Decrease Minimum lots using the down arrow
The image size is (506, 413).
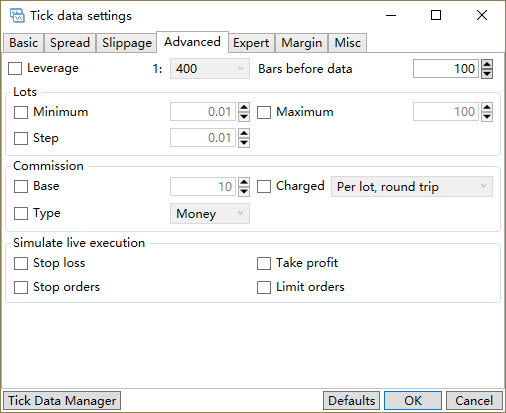coord(244,116)
